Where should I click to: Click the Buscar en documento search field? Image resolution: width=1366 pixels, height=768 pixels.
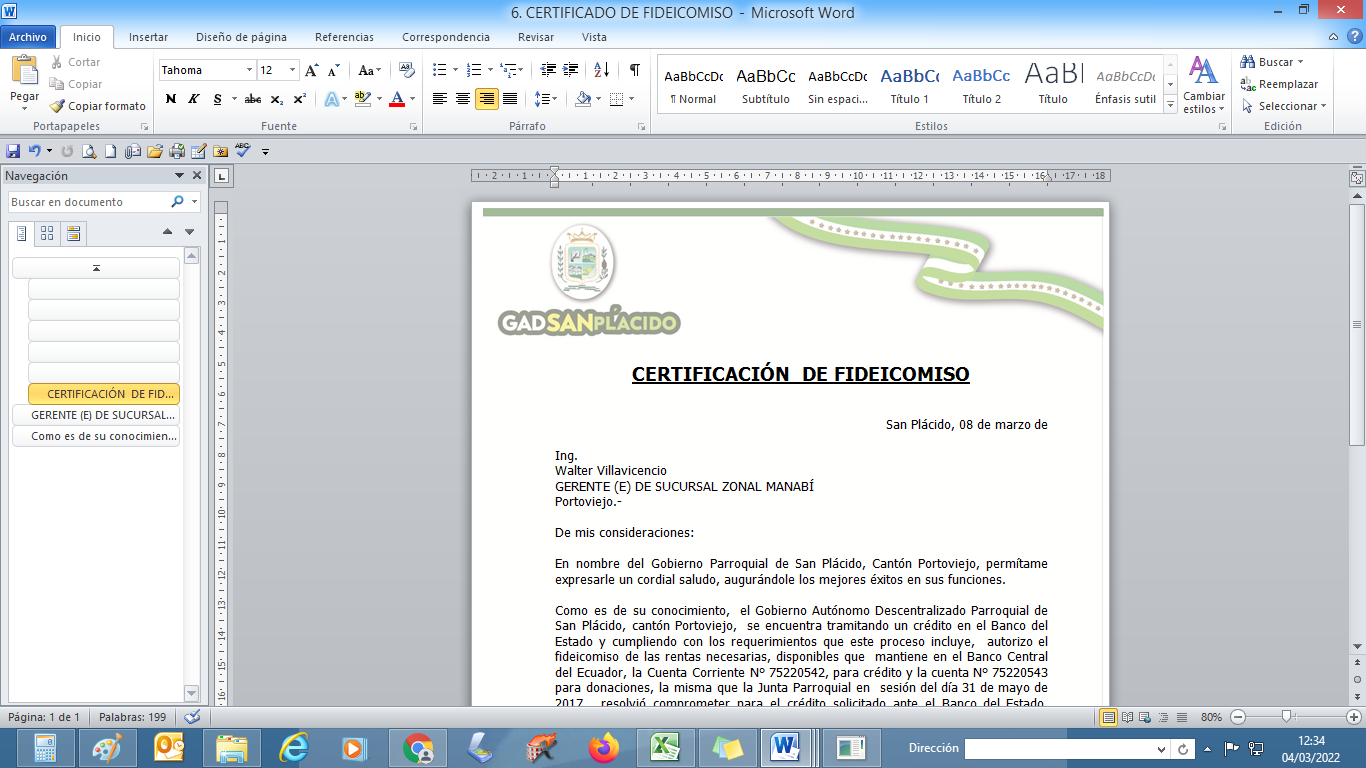point(88,202)
